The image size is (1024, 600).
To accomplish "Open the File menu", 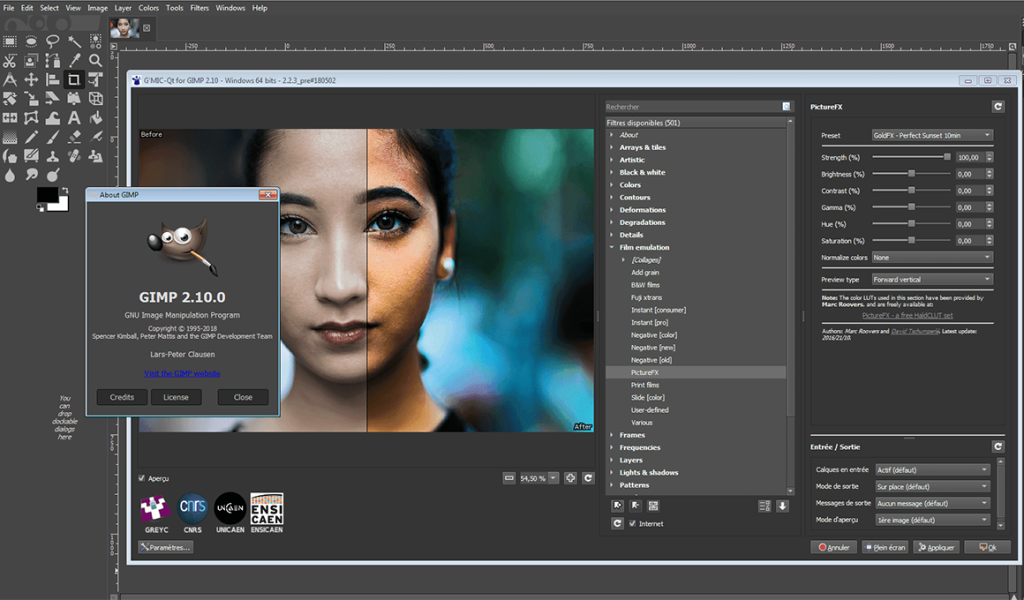I will coord(8,8).
